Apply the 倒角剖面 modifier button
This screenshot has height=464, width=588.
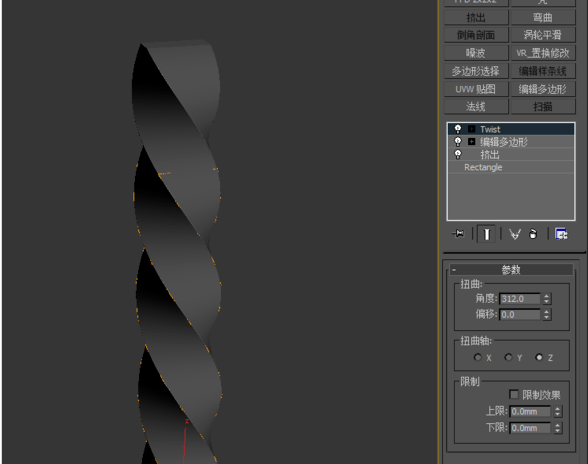pos(476,35)
